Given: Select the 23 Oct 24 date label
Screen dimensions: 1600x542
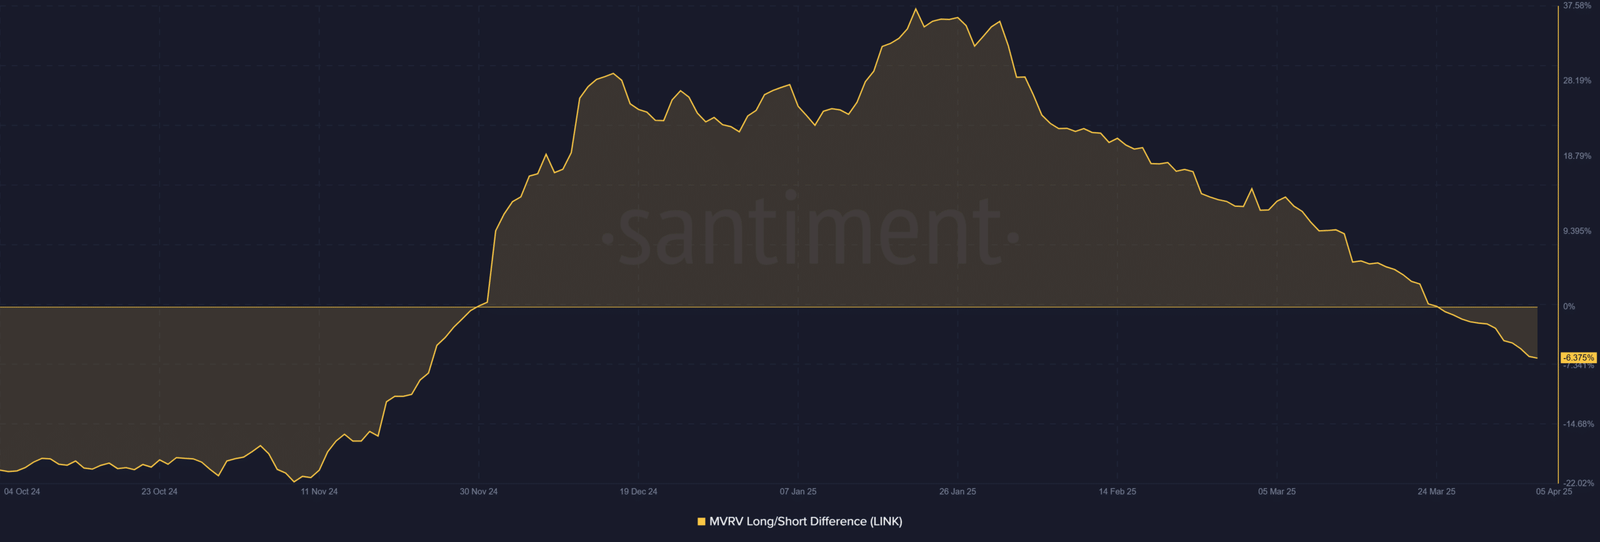Looking at the screenshot, I should click(159, 492).
